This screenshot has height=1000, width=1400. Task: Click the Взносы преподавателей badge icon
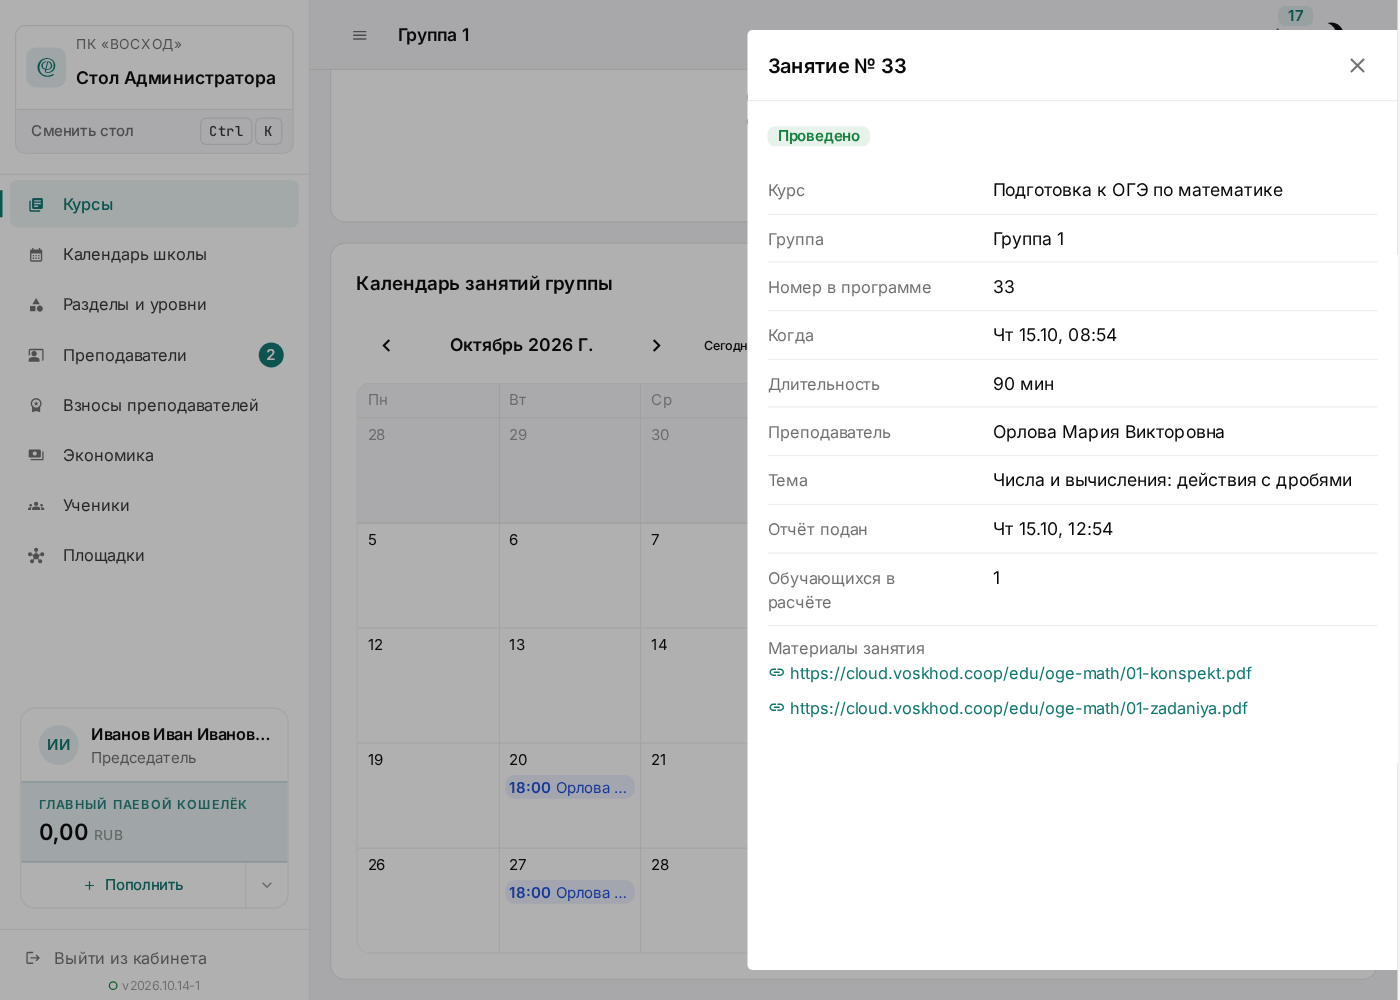pos(36,405)
